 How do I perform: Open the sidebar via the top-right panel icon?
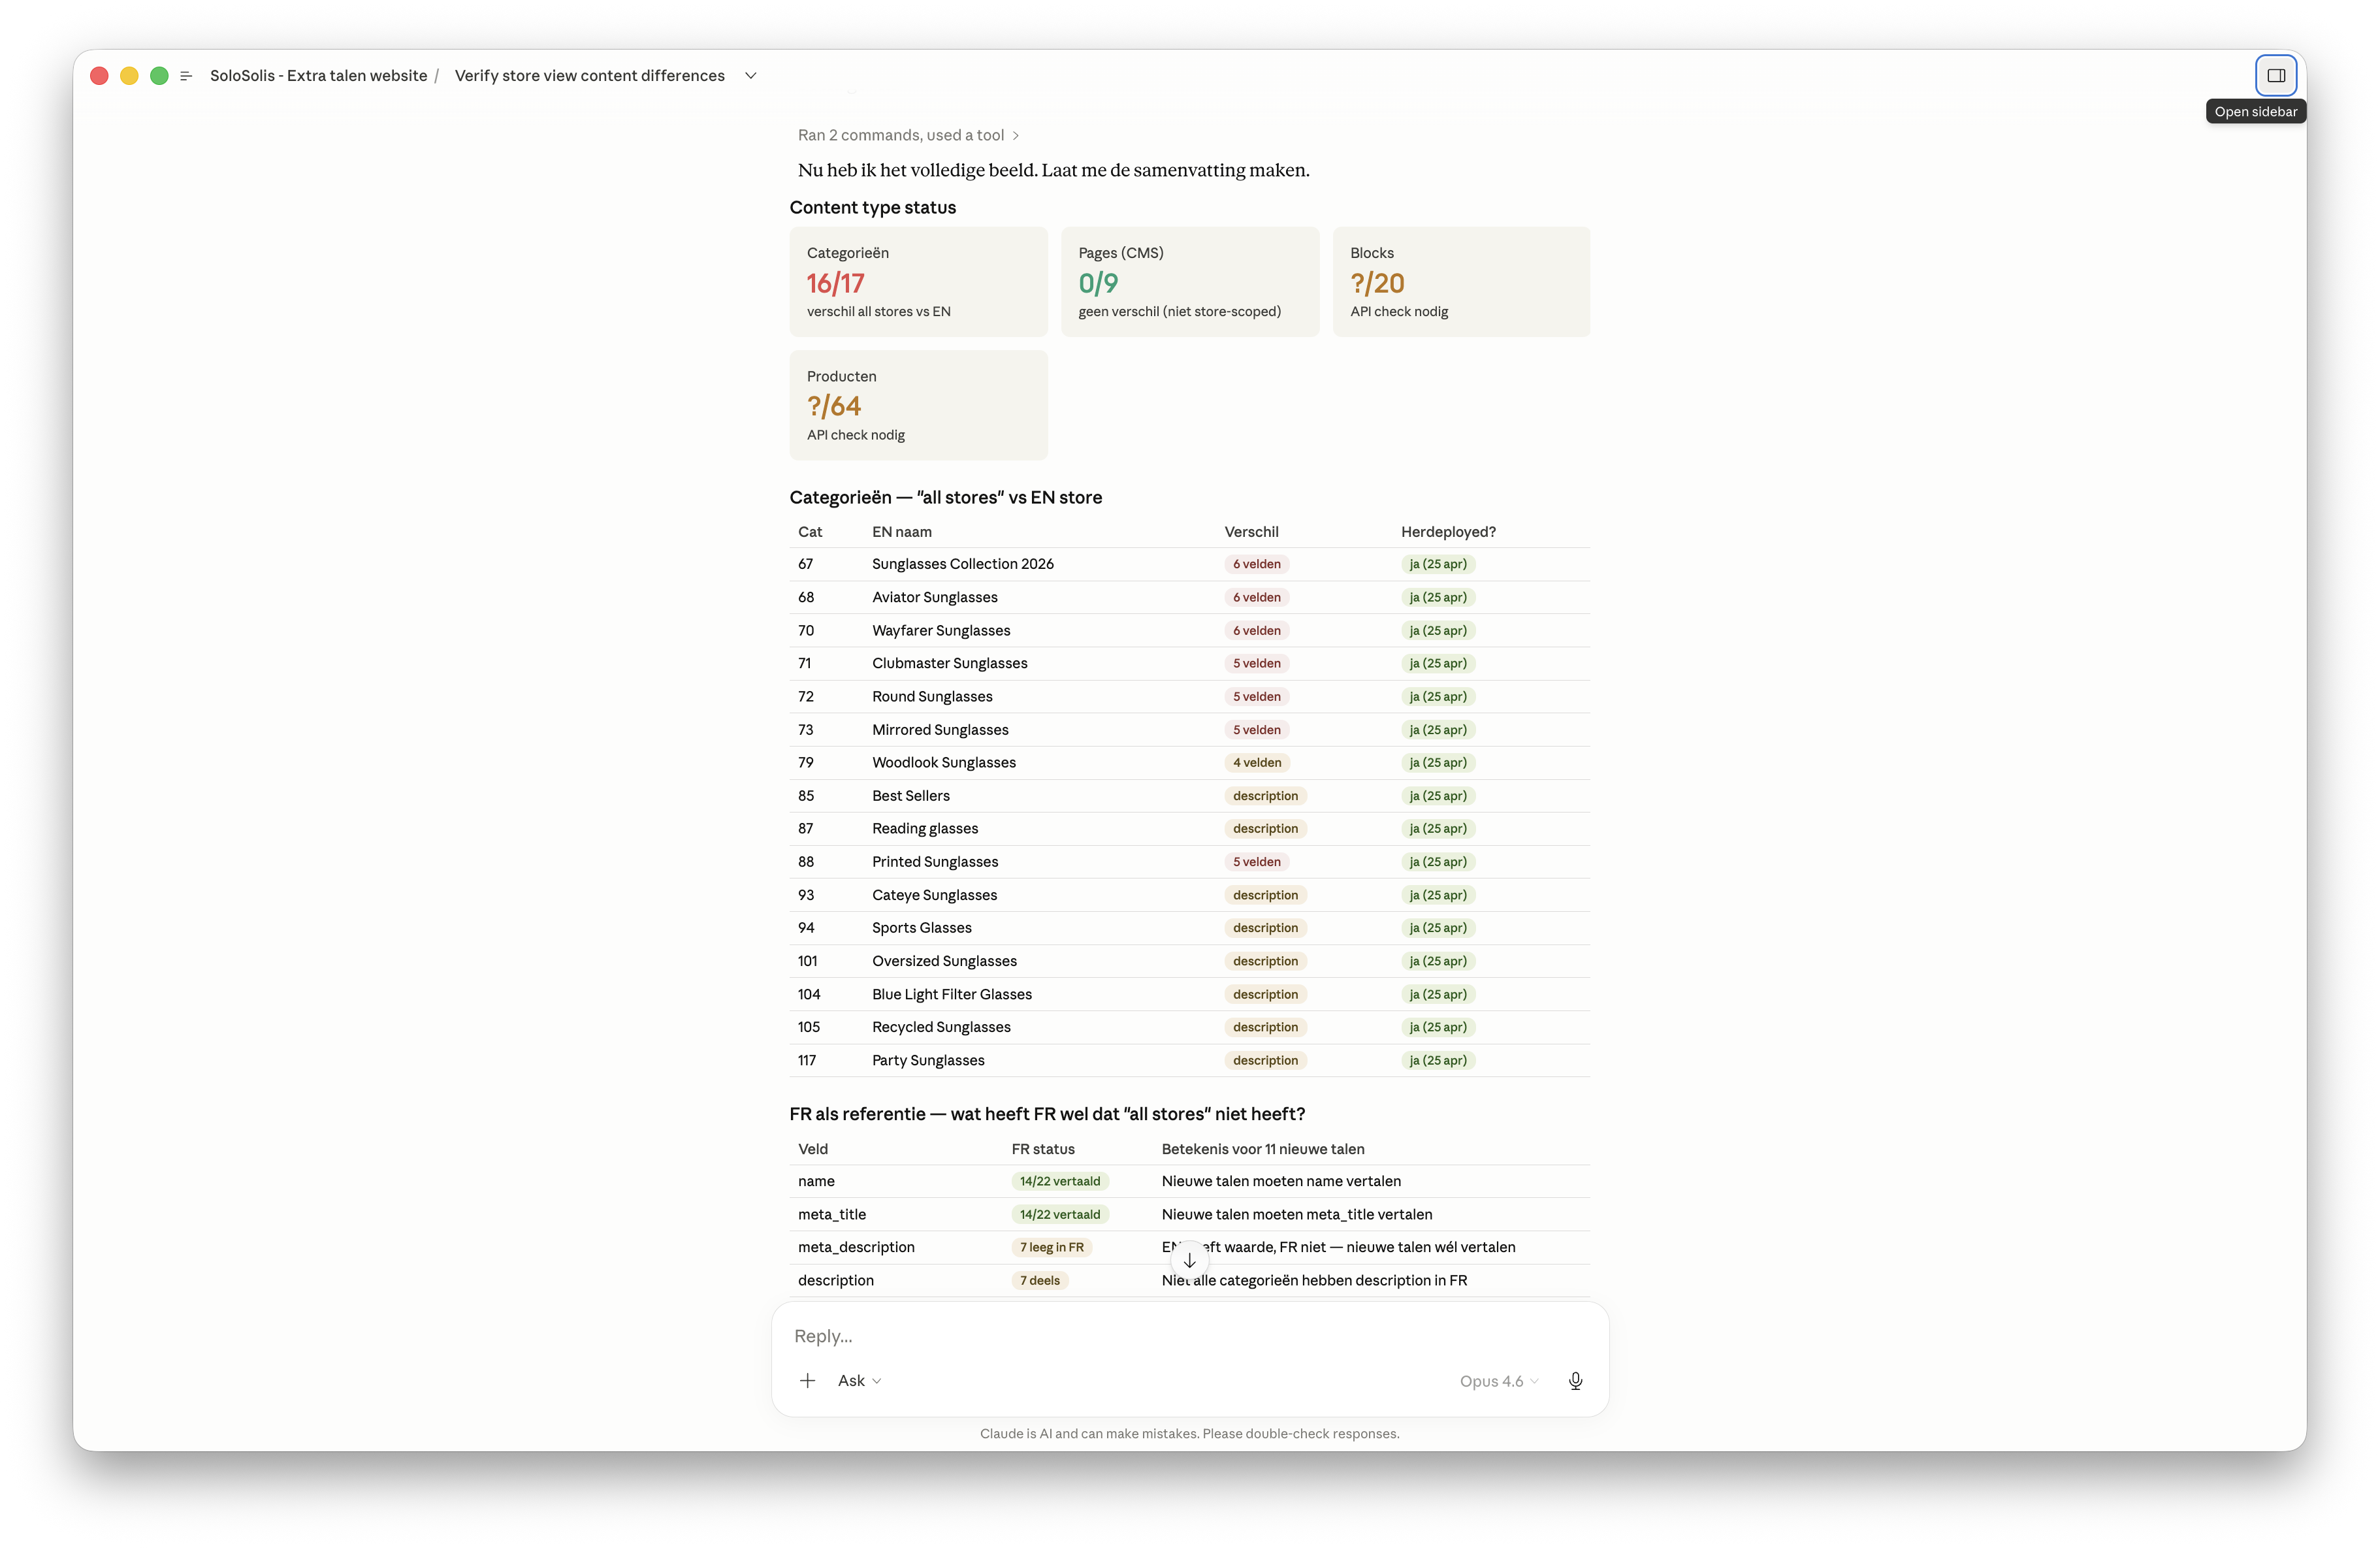[x=2276, y=74]
